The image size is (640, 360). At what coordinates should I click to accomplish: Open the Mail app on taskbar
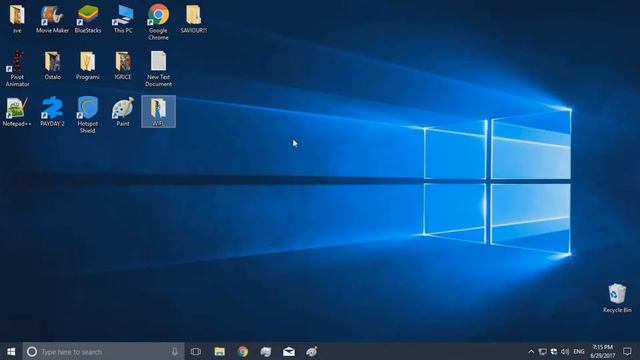(x=289, y=351)
